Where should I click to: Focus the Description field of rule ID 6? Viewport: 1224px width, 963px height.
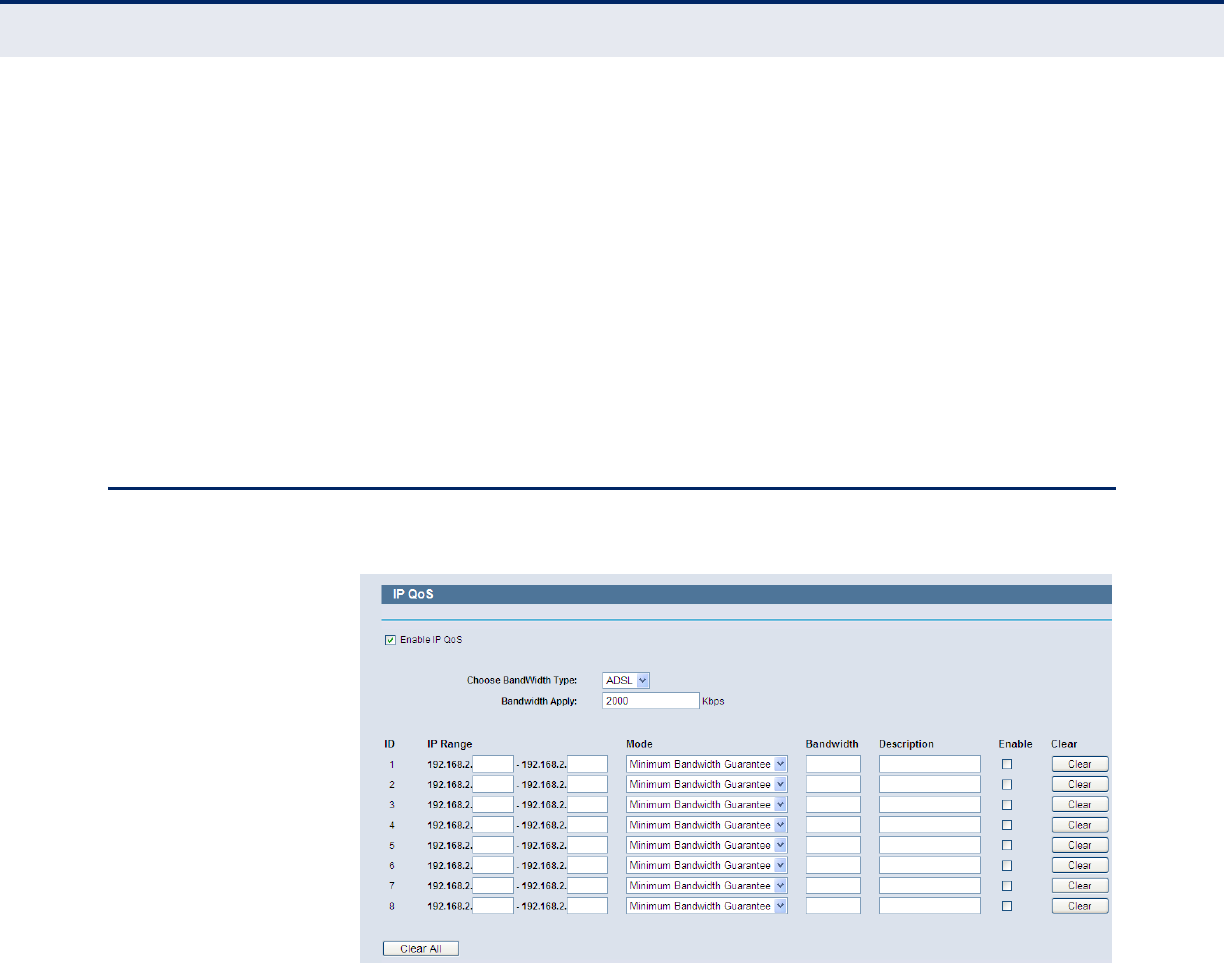(x=930, y=865)
